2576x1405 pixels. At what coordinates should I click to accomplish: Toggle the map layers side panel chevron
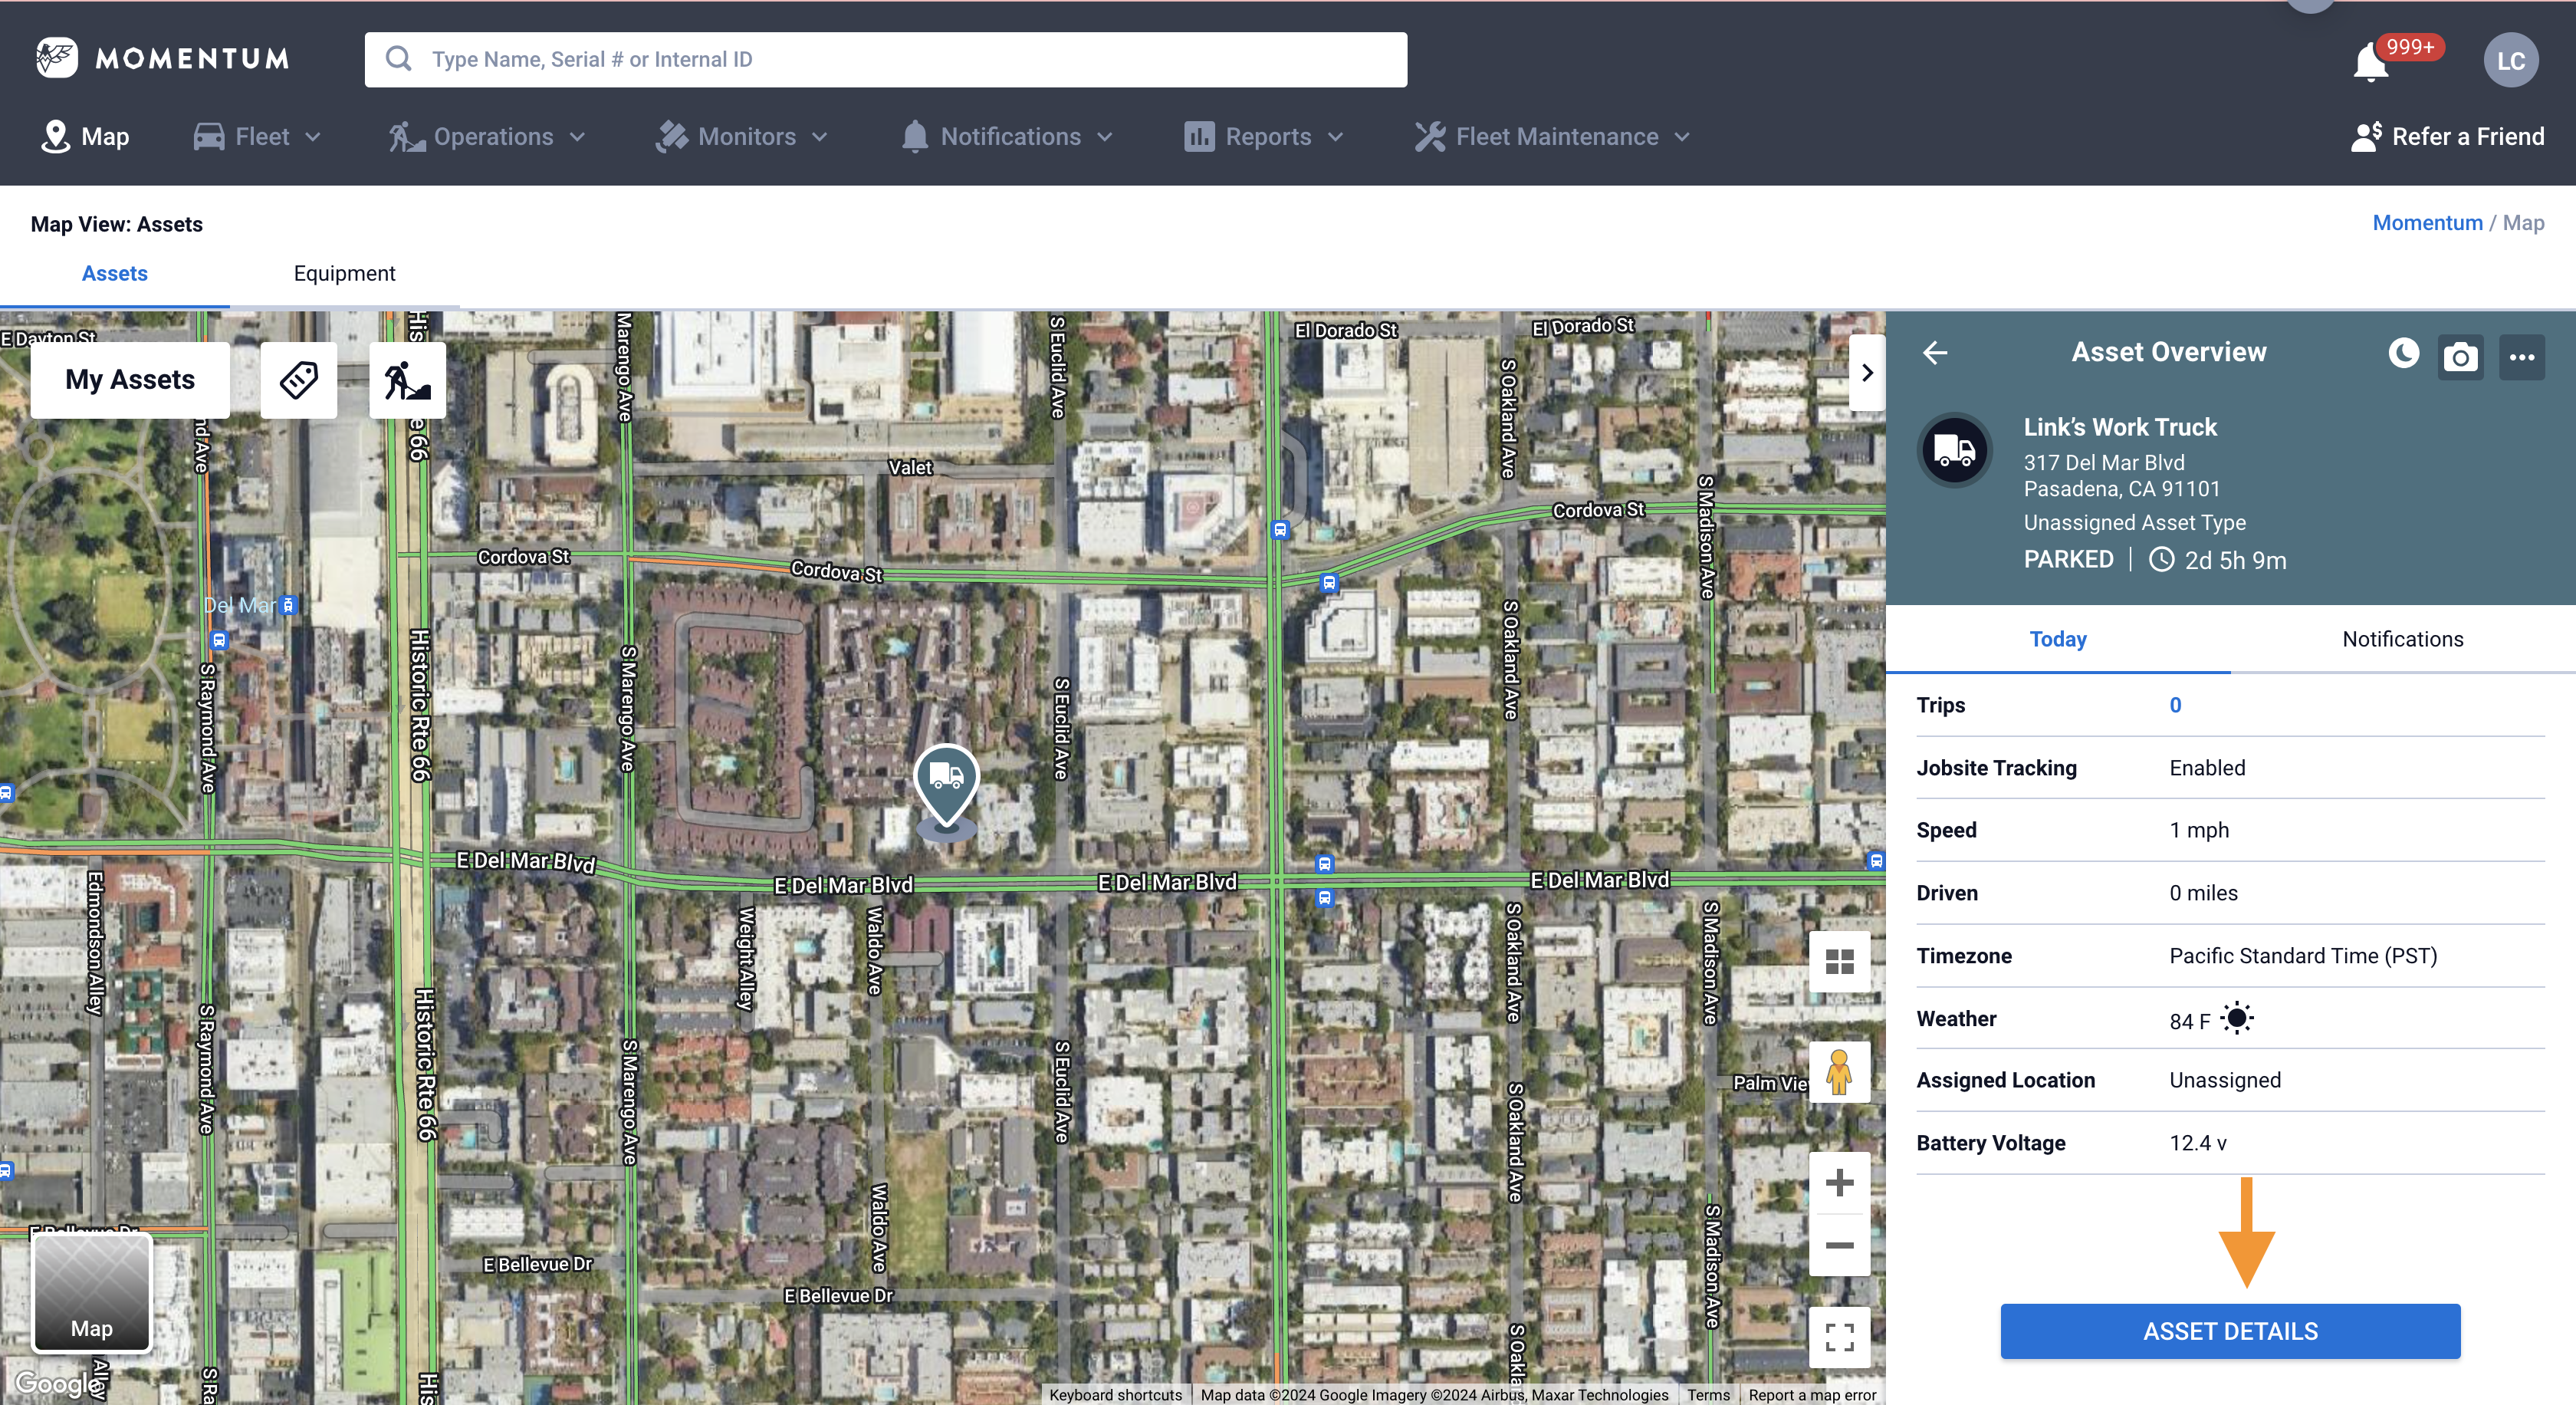click(x=1867, y=372)
